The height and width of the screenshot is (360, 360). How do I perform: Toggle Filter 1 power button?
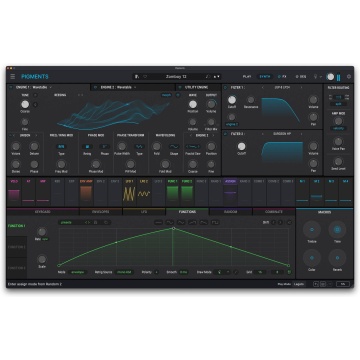pyautogui.click(x=226, y=88)
